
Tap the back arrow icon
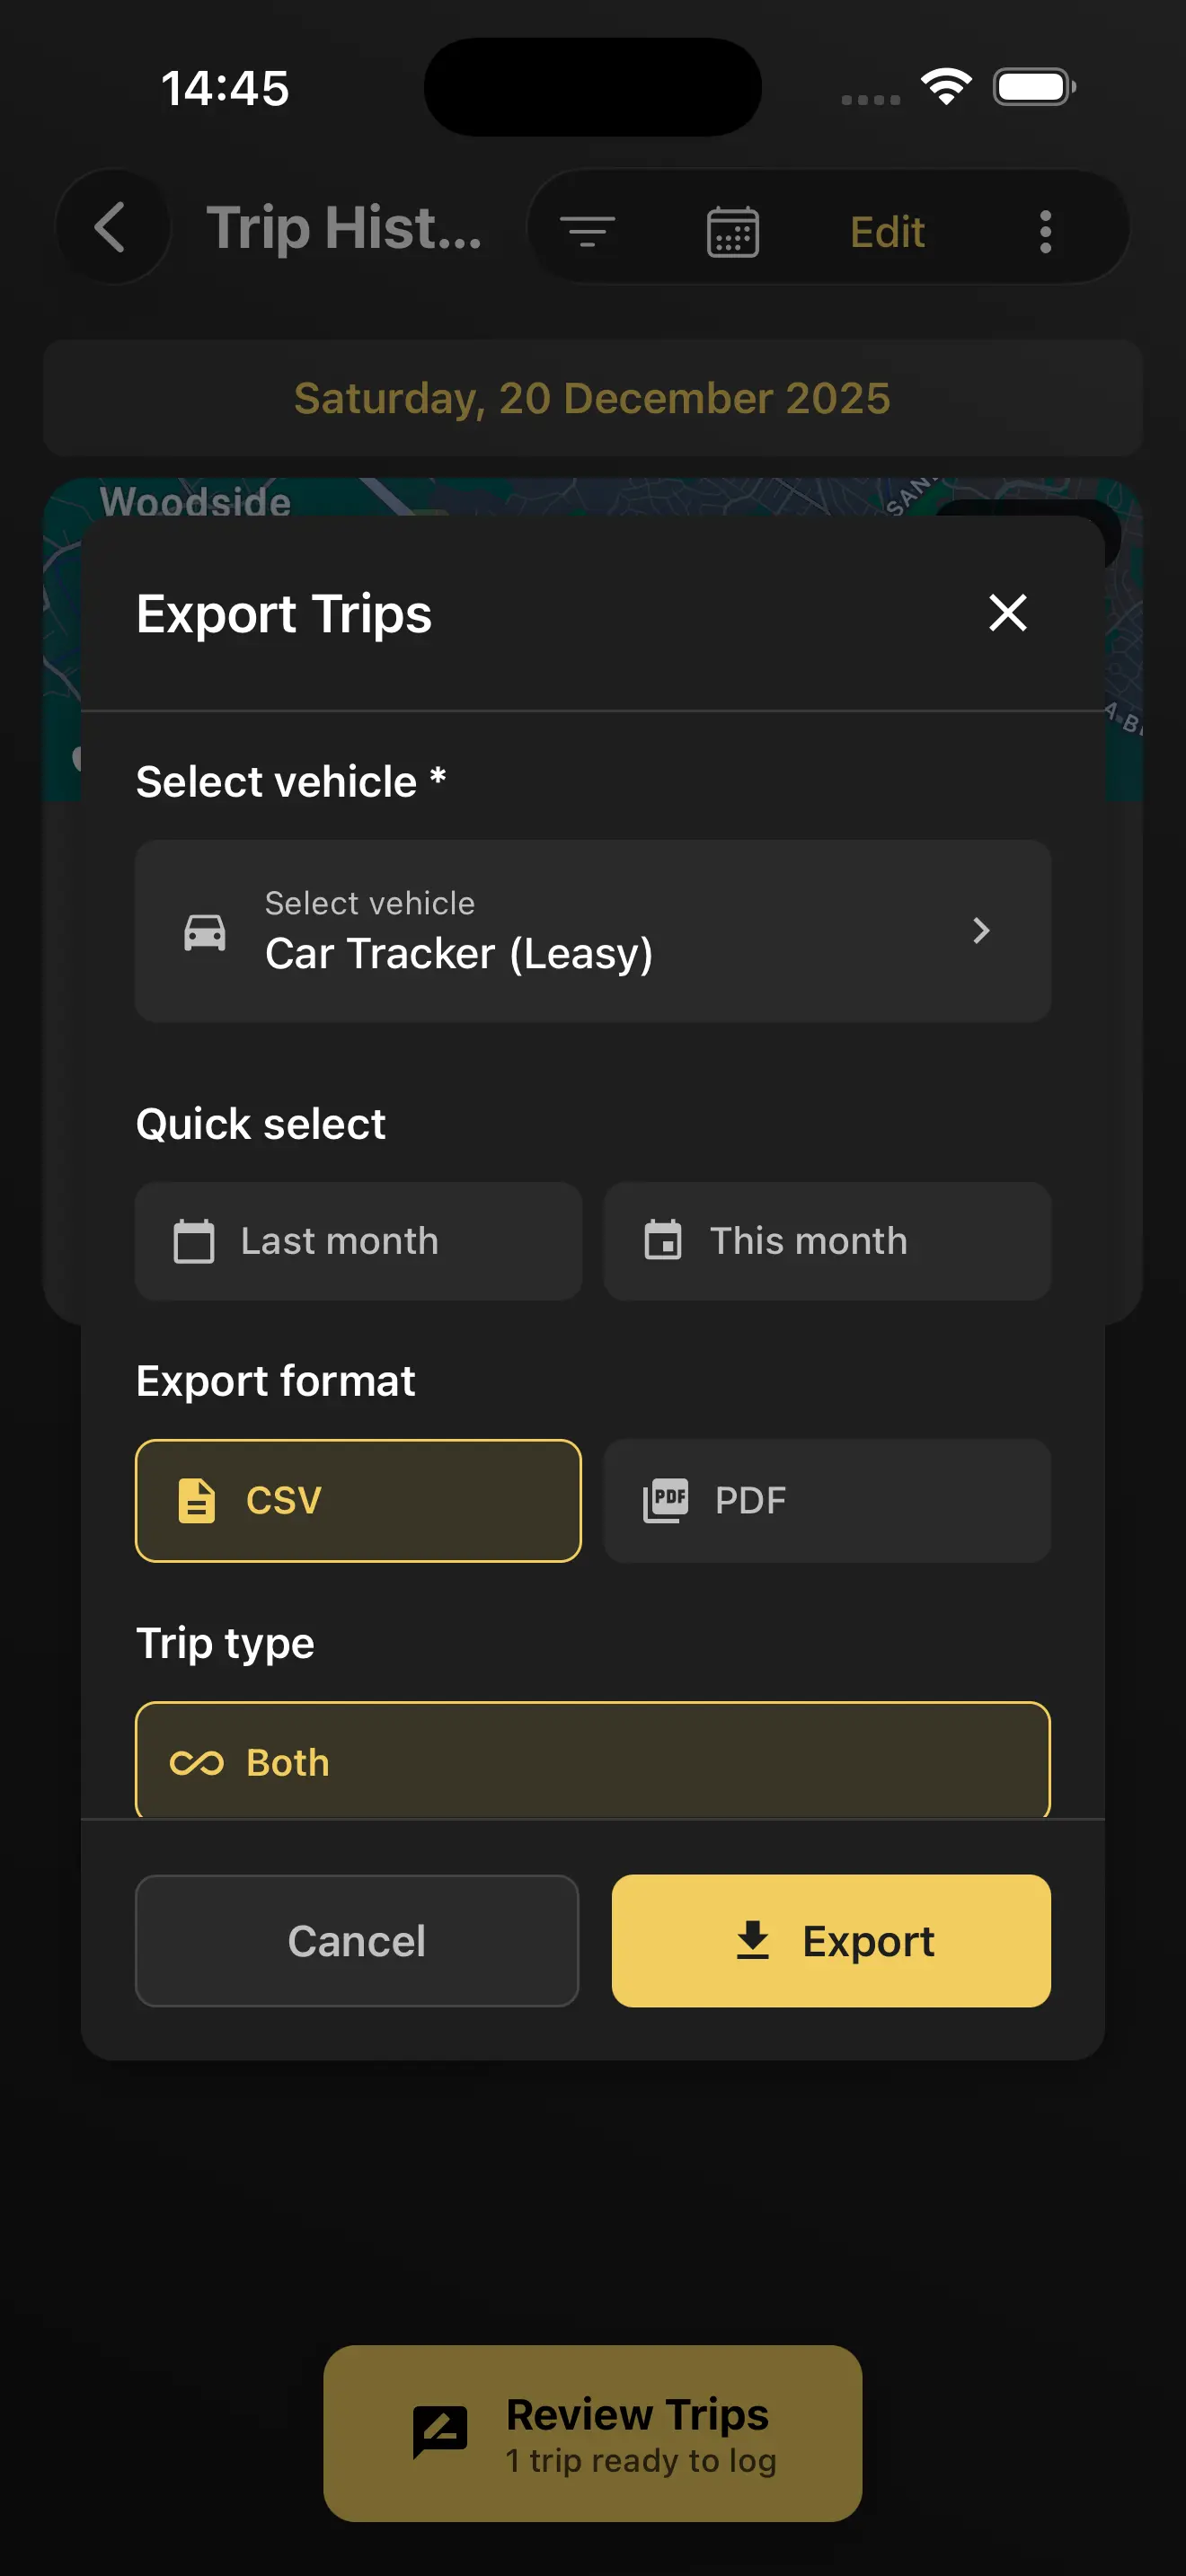coord(110,228)
